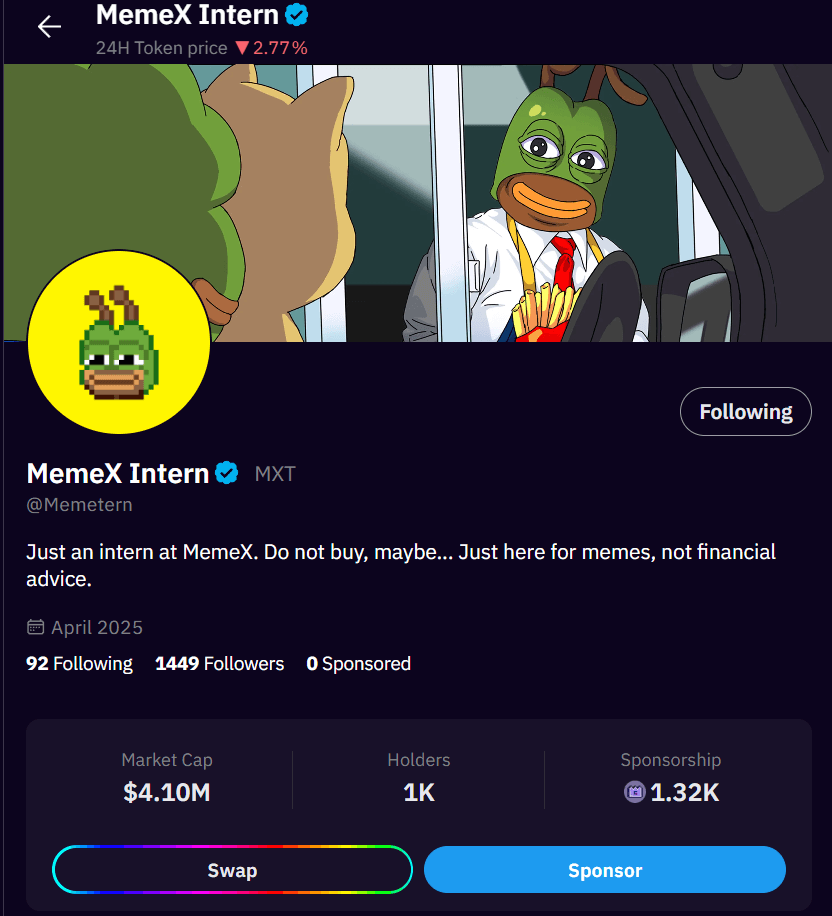Image resolution: width=832 pixels, height=916 pixels.
Task: Click the back arrow icon
Action: tap(49, 27)
